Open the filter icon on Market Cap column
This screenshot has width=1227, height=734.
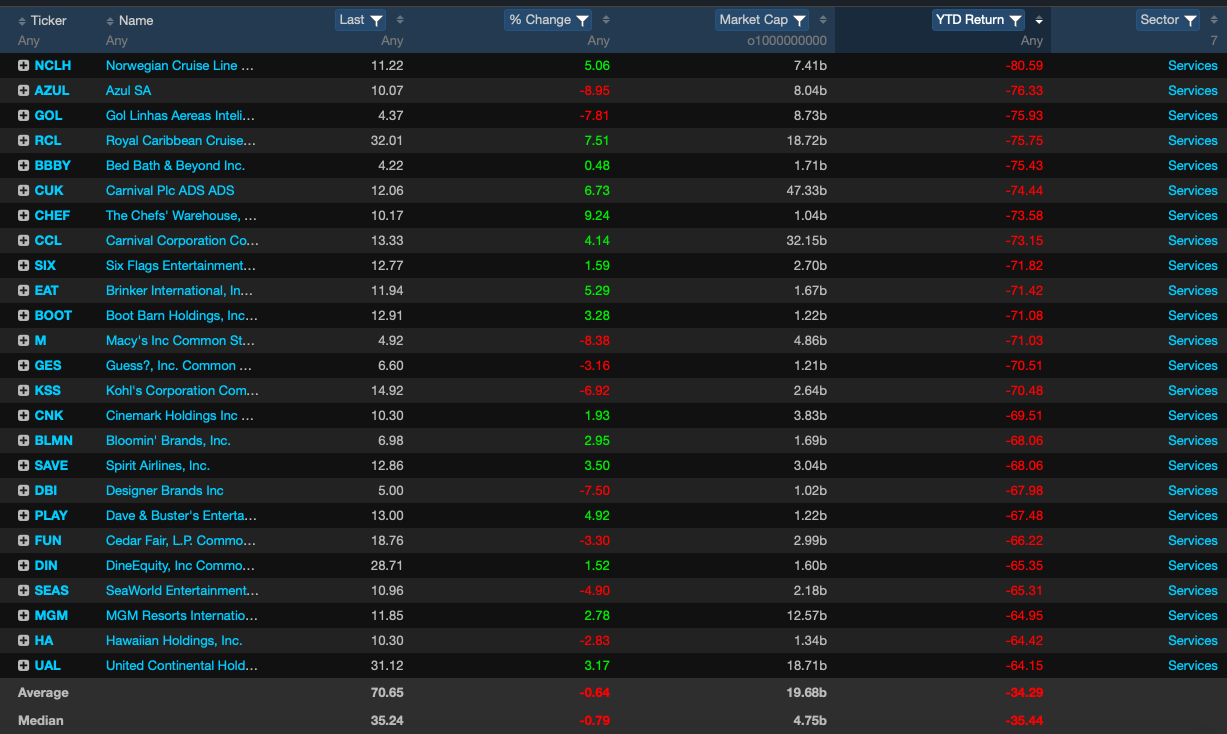pyautogui.click(x=799, y=20)
